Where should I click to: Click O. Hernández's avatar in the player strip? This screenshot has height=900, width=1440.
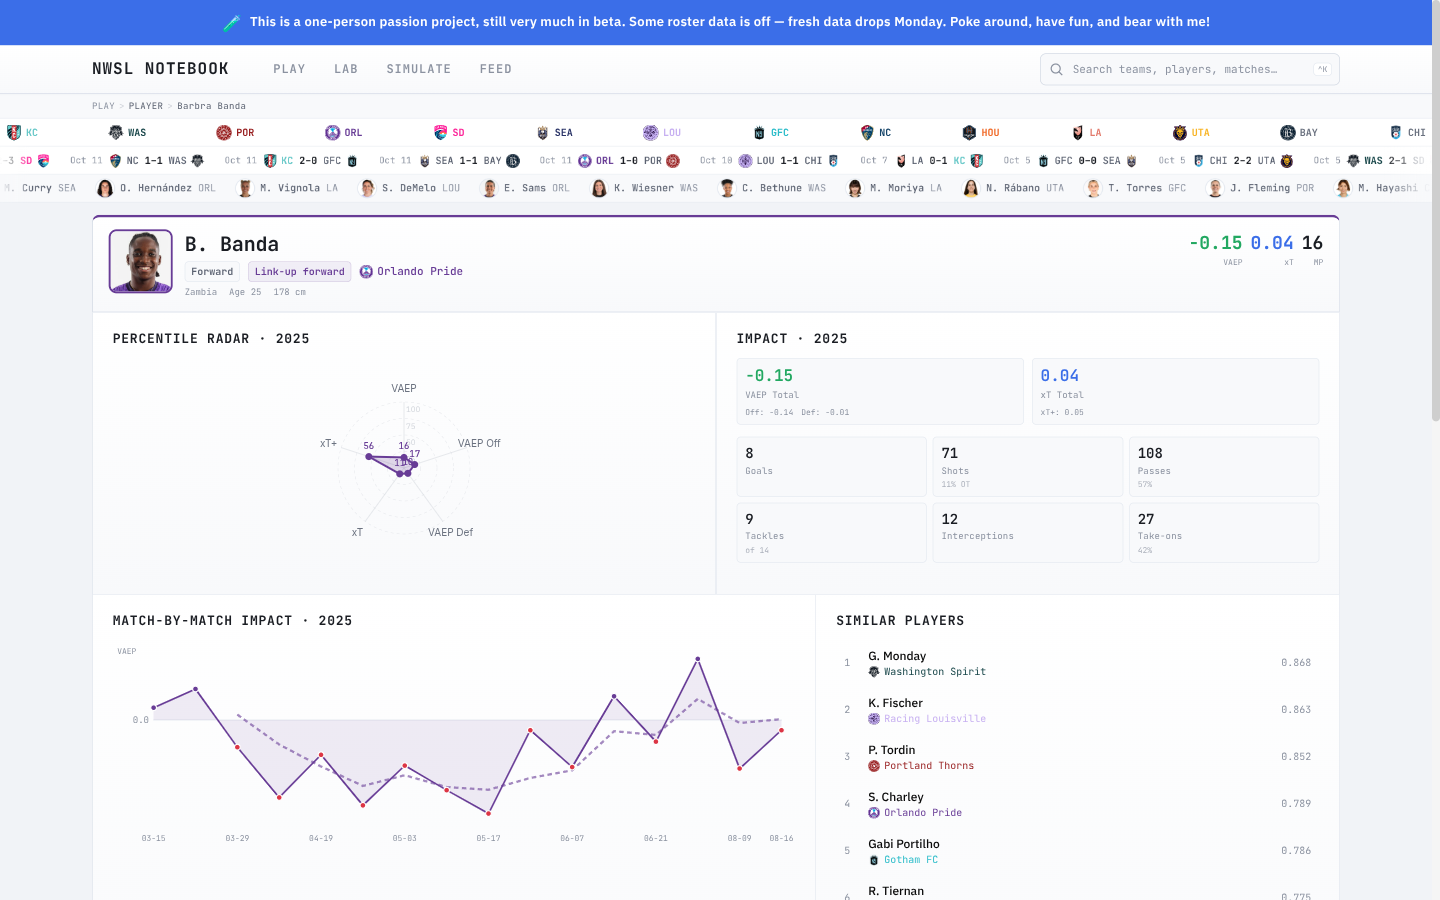(105, 187)
